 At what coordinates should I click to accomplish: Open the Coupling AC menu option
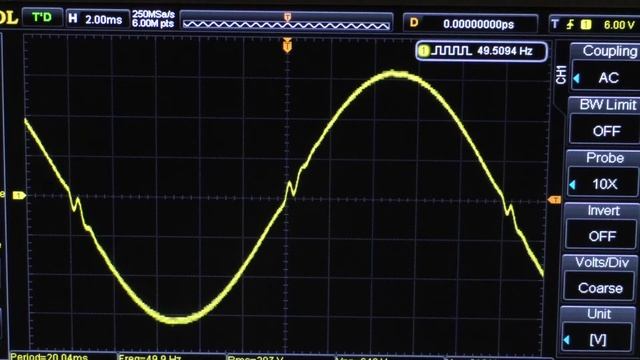(x=605, y=67)
